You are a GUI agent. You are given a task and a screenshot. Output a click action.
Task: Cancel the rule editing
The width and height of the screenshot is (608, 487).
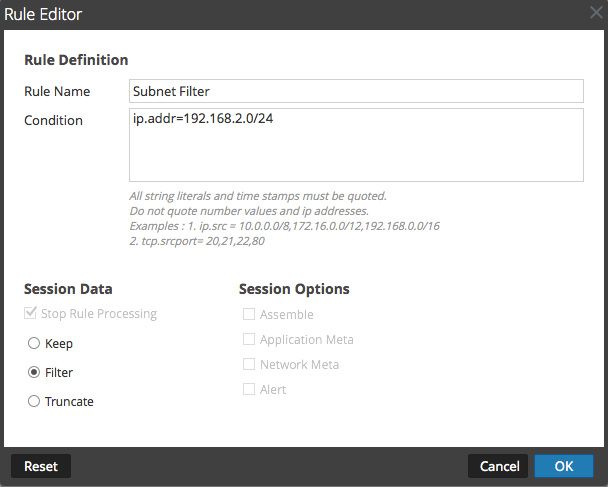(x=499, y=466)
